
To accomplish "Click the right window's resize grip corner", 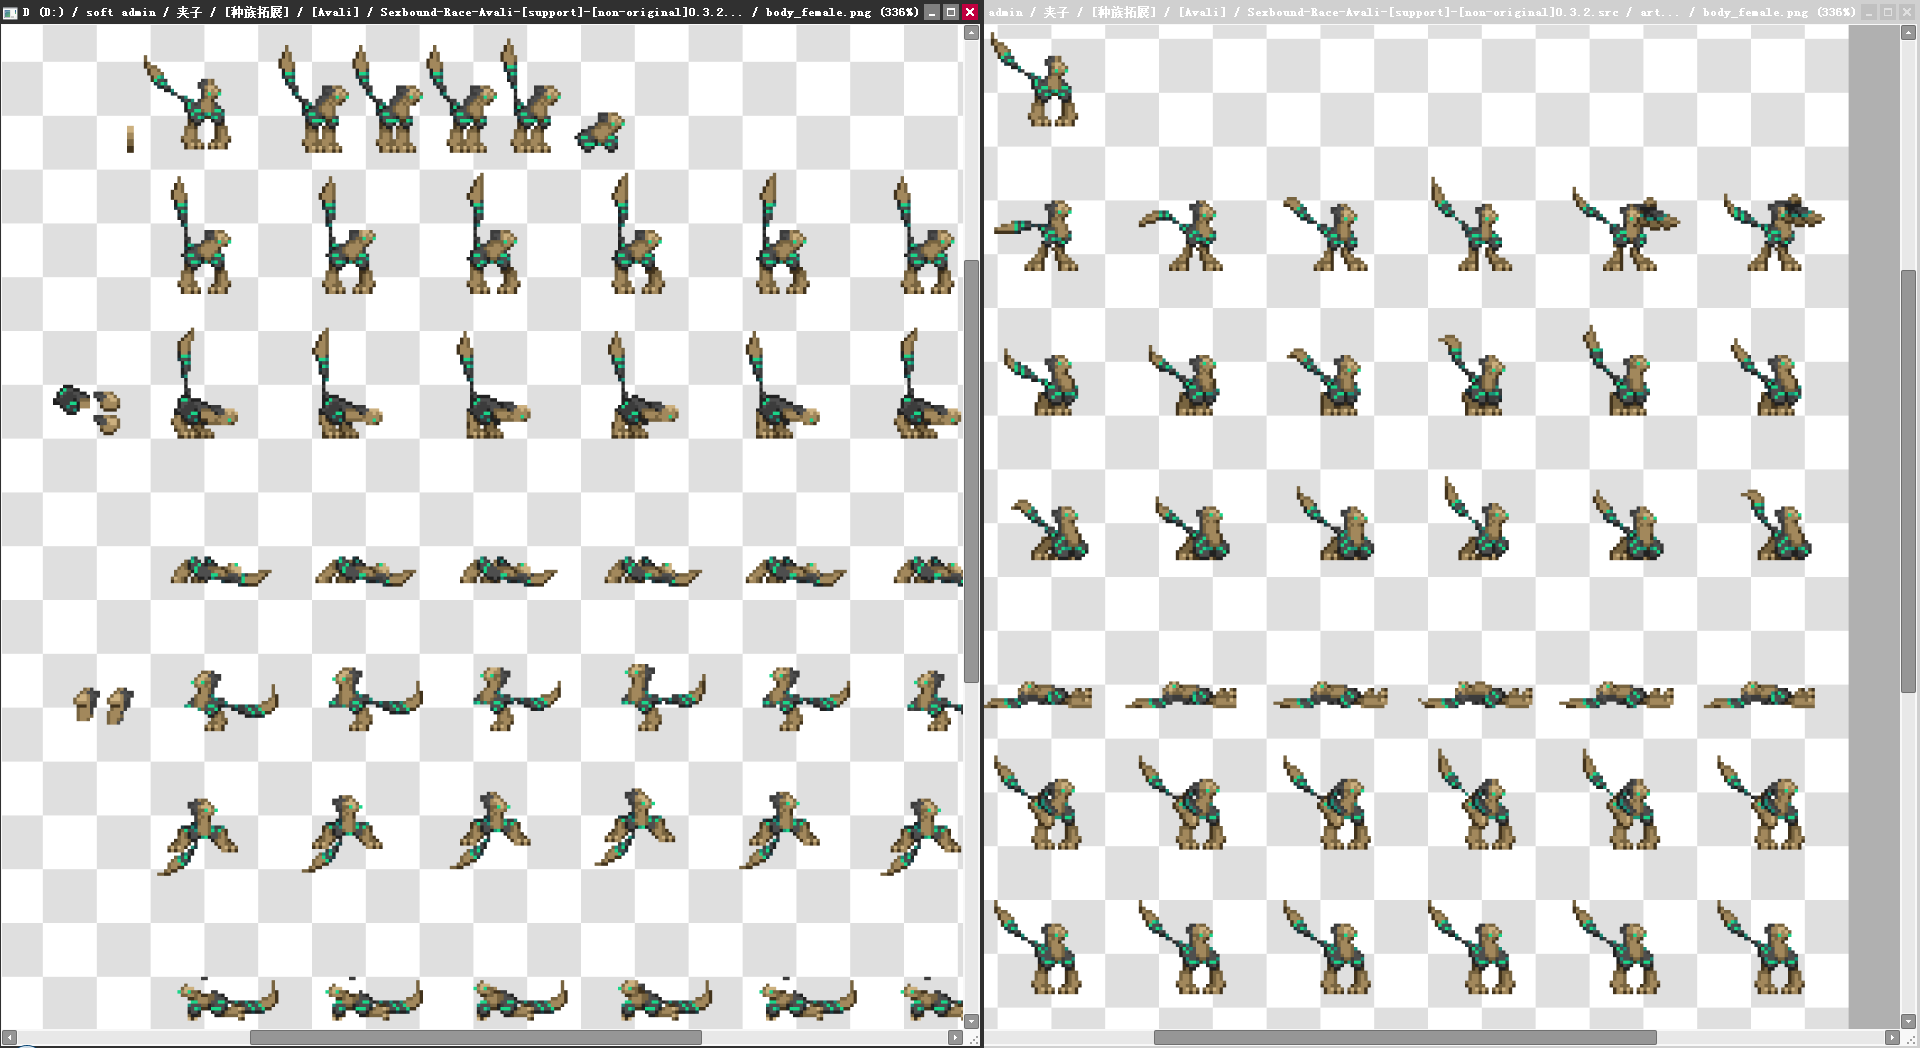I will pos(1909,1038).
